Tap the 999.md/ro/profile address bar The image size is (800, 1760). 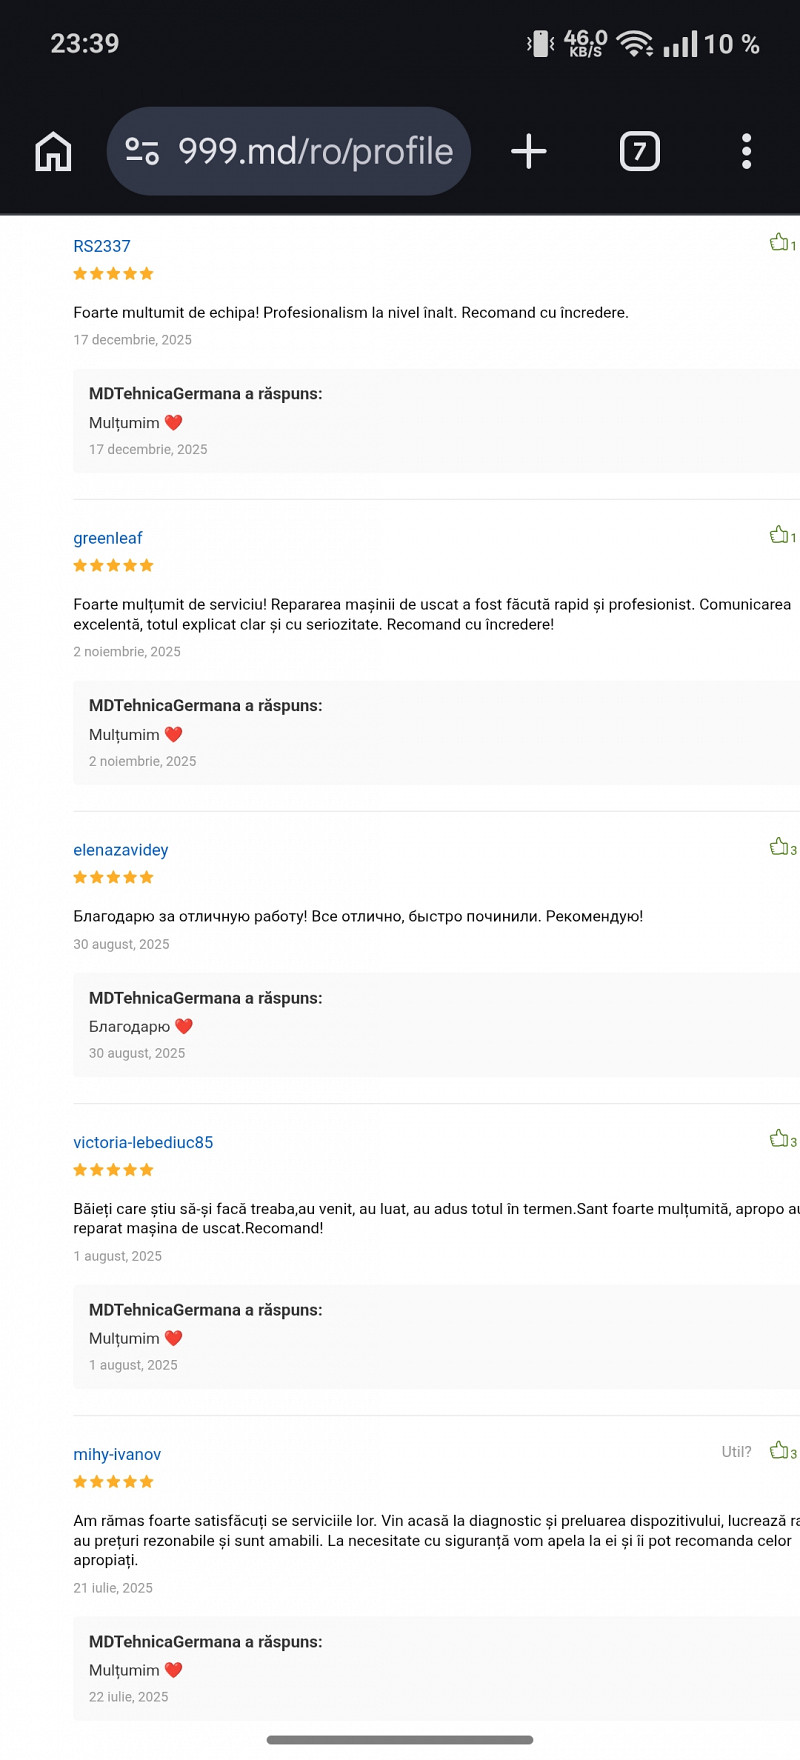(x=315, y=152)
